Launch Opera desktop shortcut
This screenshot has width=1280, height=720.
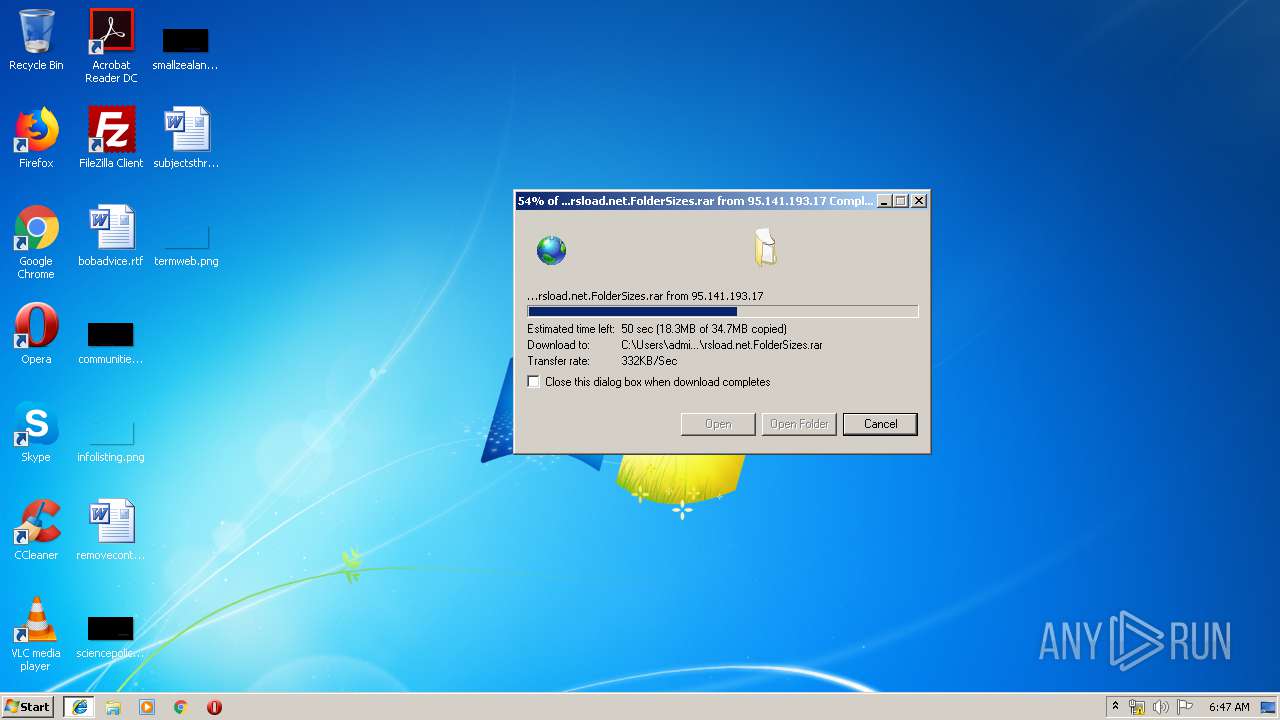36,334
